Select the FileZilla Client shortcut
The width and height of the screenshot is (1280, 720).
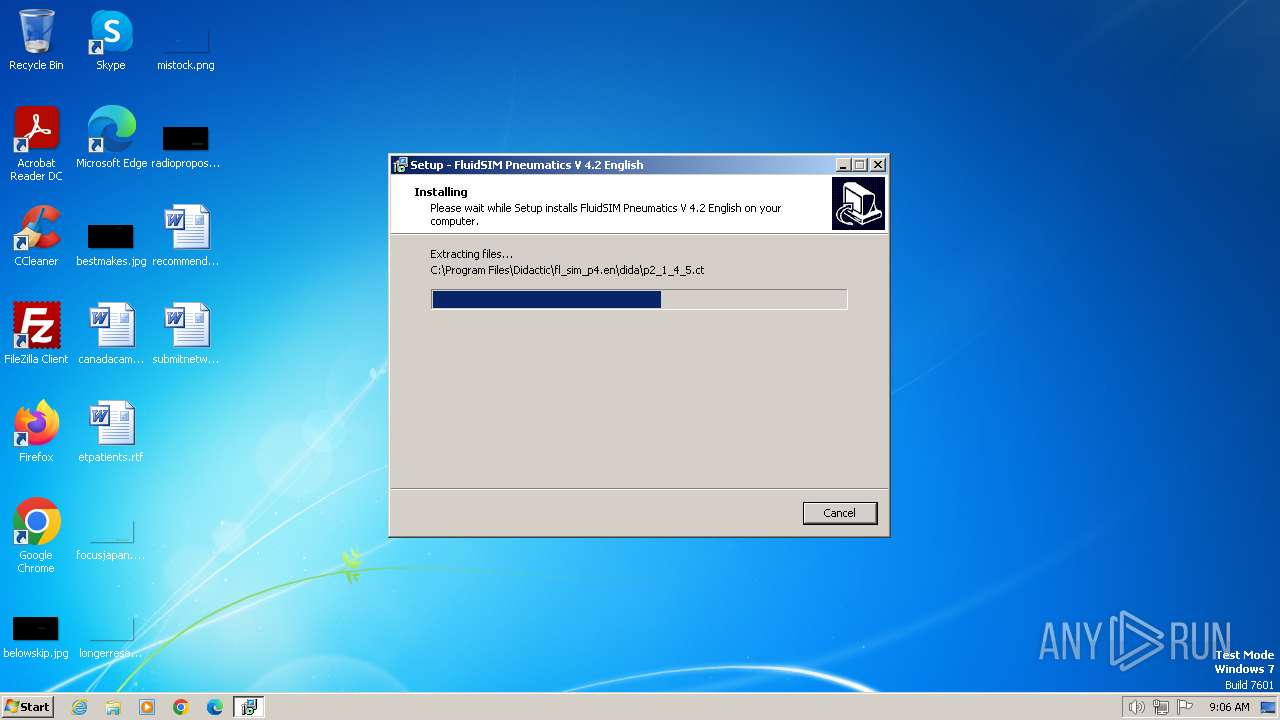[36, 334]
